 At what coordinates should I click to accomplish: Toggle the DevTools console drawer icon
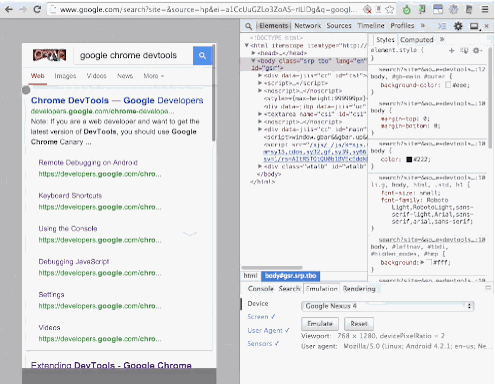[442, 26]
